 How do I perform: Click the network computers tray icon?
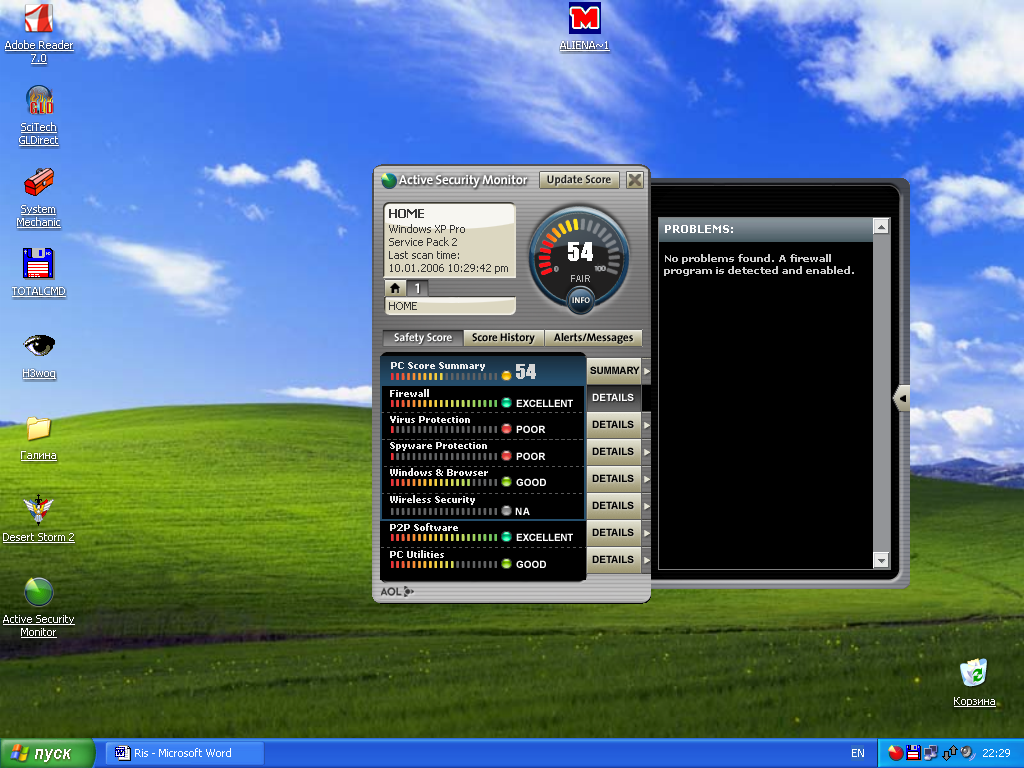click(x=931, y=753)
